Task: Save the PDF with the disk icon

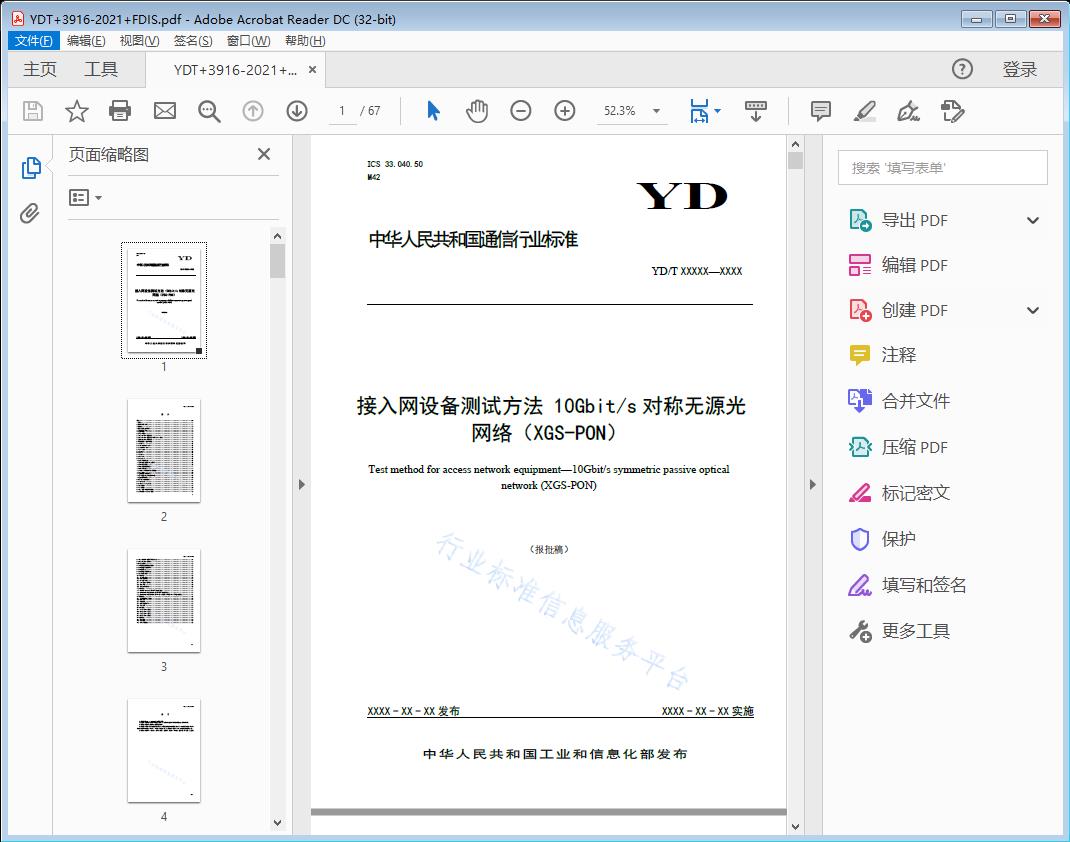Action: 31,111
